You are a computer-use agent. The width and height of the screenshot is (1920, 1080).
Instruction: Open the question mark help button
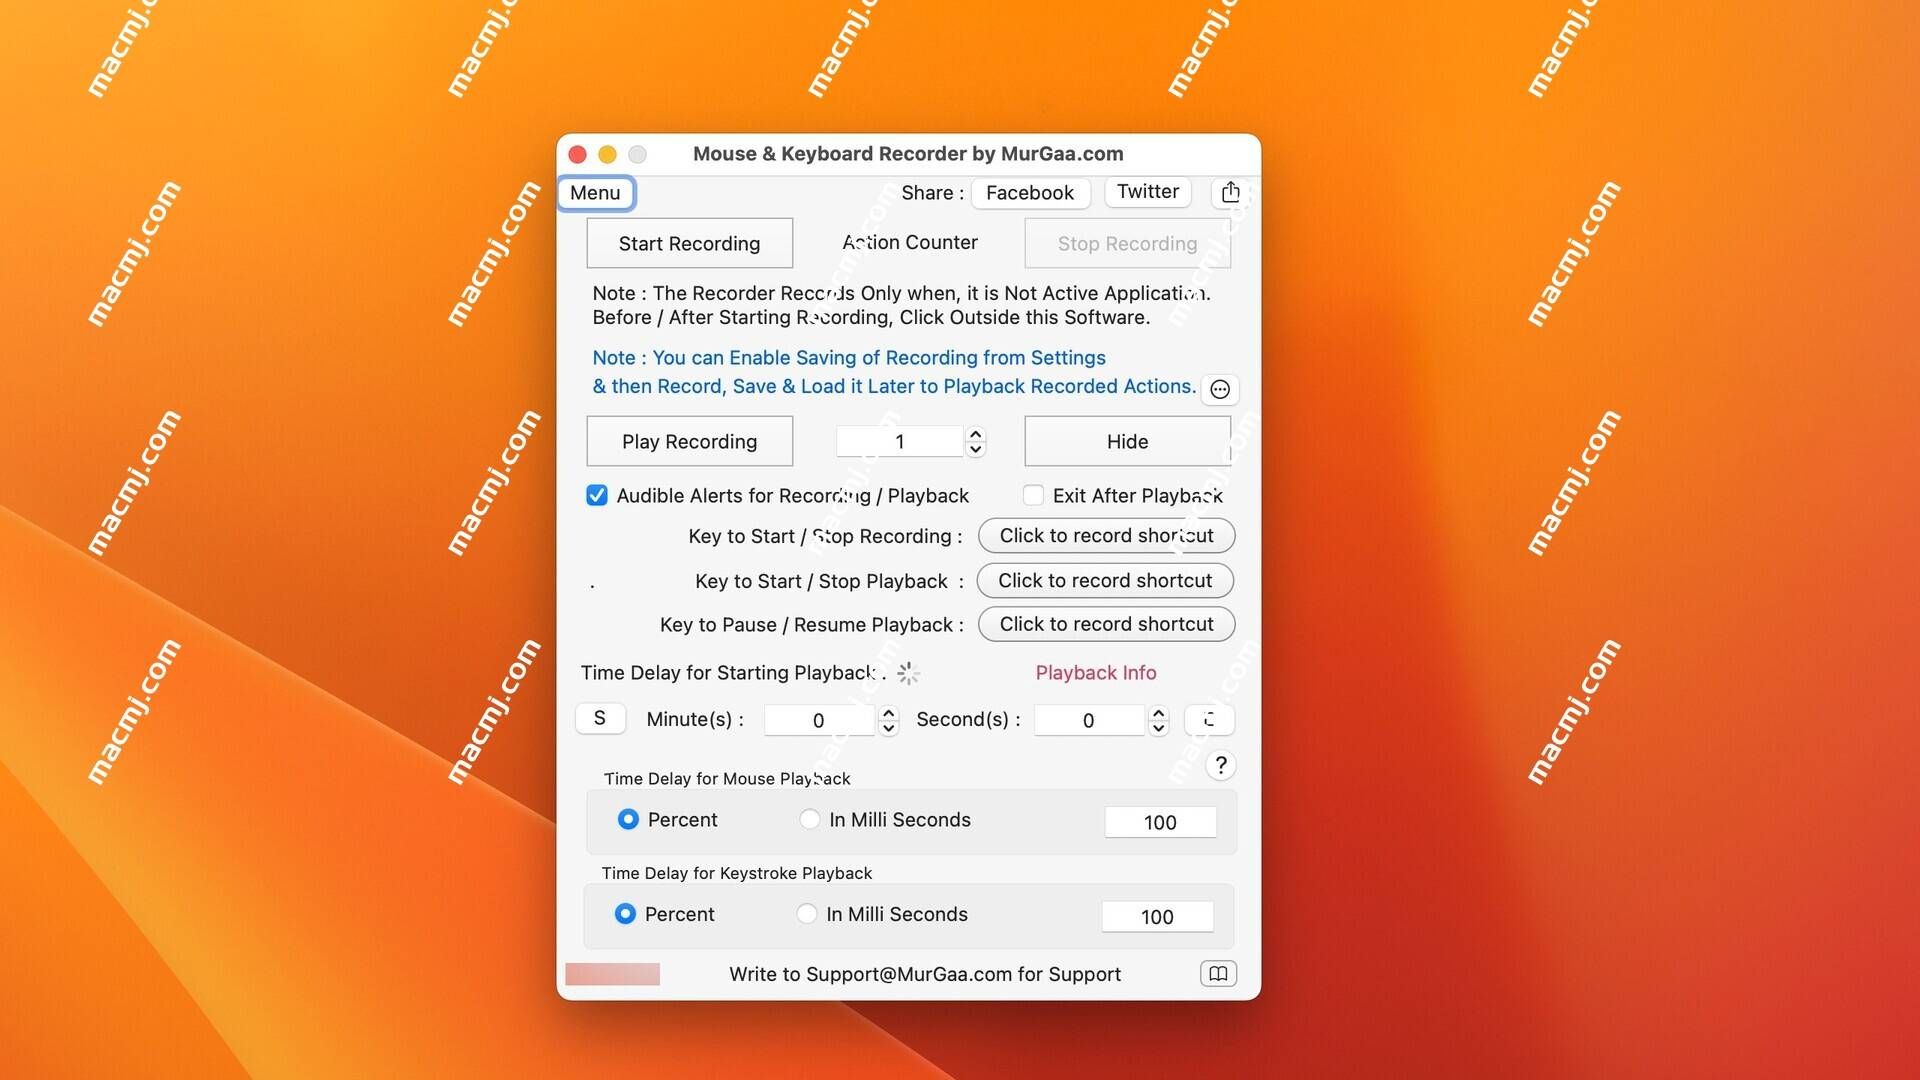[x=1220, y=766]
